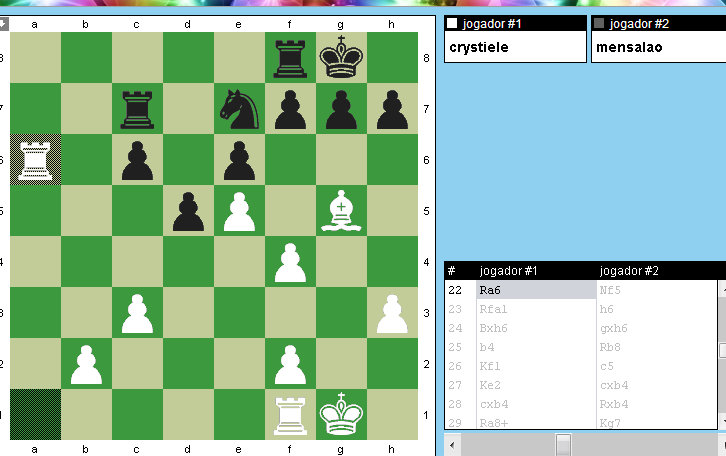Screen dimensions: 726x456
Task: Click the highlighted empty a1 square
Action: click(35, 414)
